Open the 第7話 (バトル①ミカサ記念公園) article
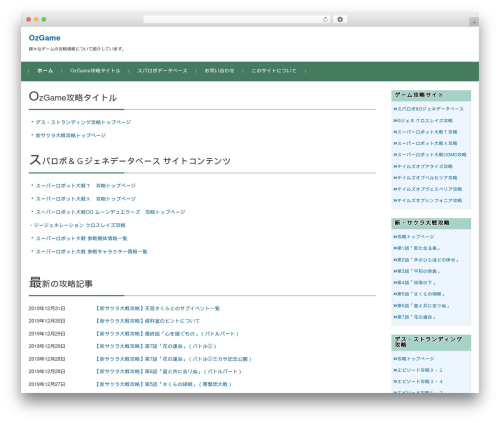Viewport: 500px width, 423px height. pyautogui.click(x=174, y=359)
